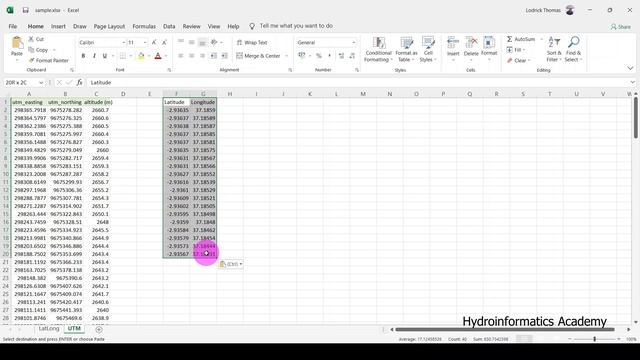
Task: Click the Insert Function fx icon
Action: 80,82
